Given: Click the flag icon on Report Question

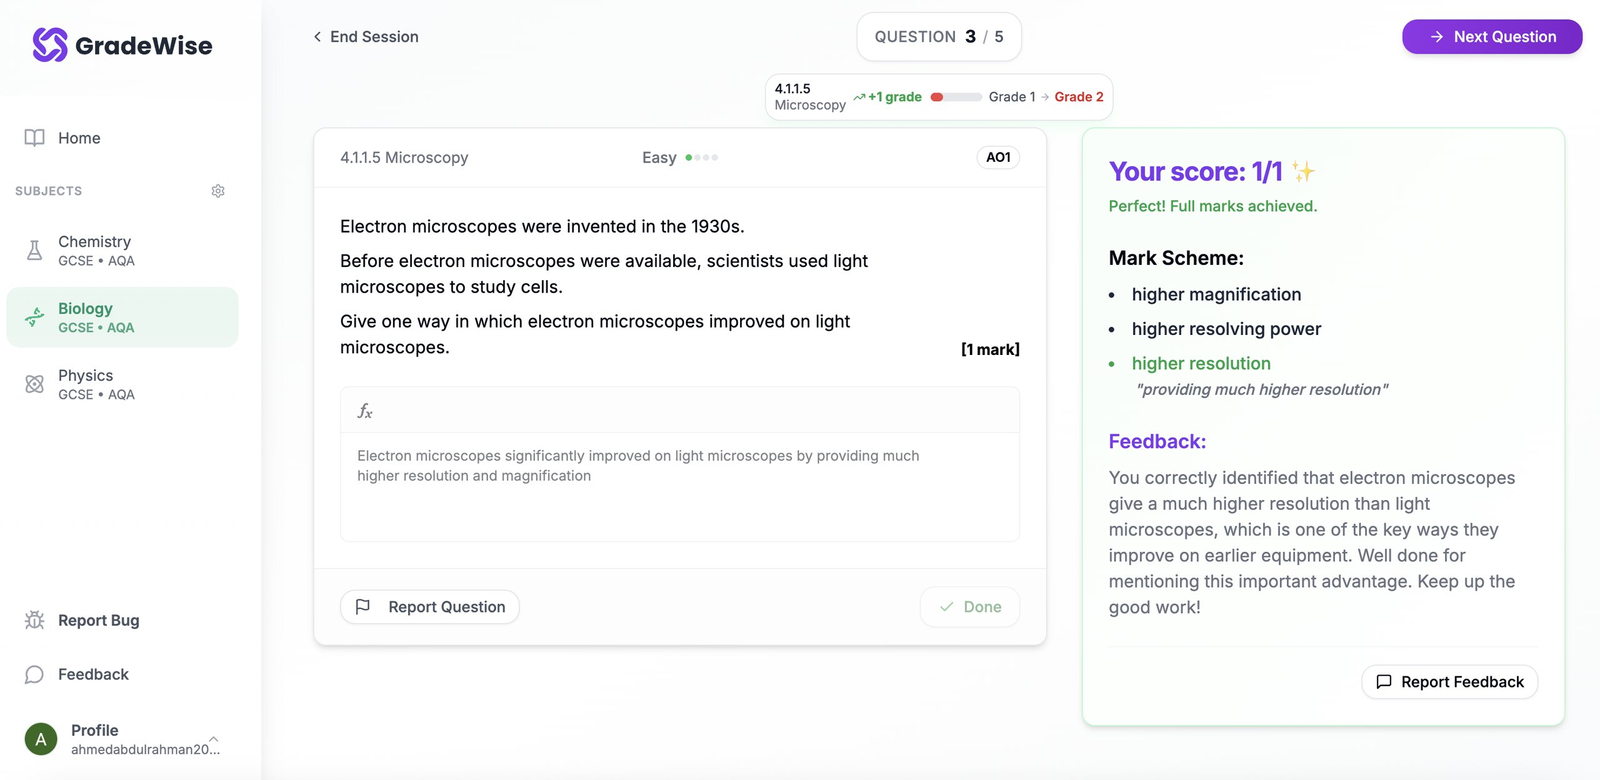Looking at the screenshot, I should [x=363, y=606].
